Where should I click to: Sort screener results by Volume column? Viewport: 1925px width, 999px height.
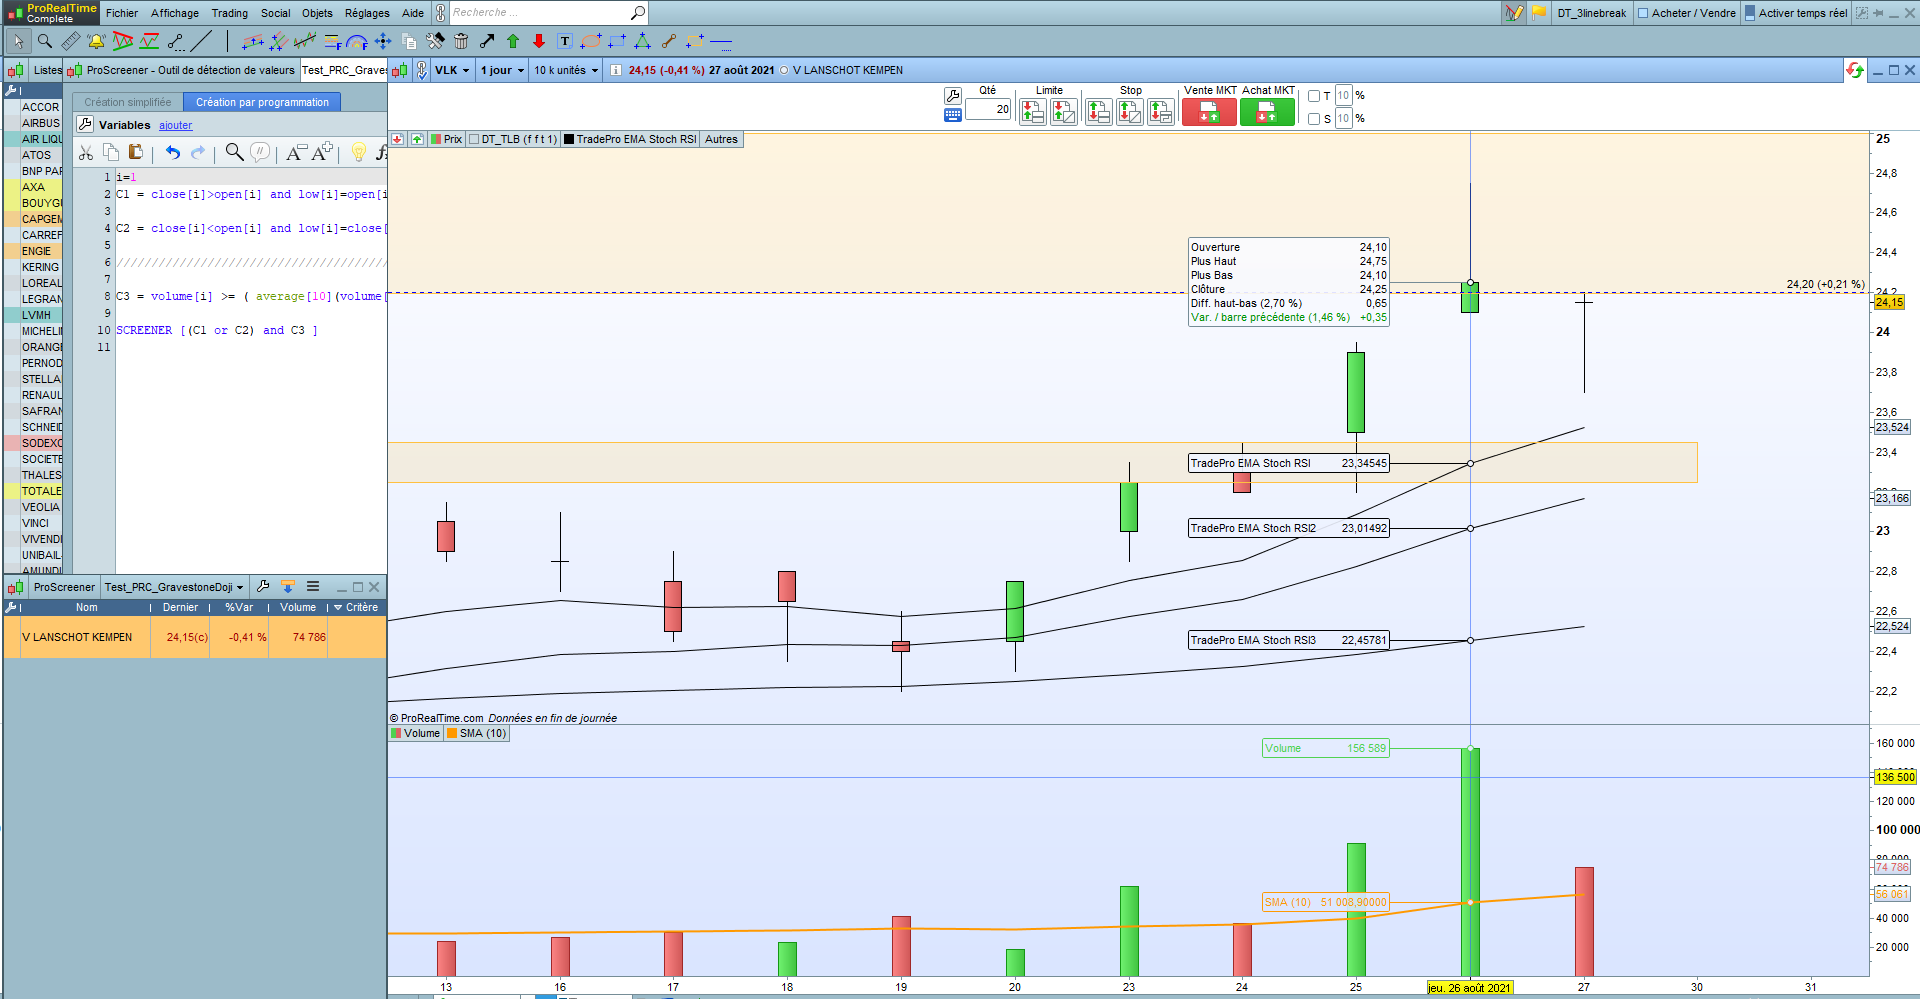[x=297, y=607]
